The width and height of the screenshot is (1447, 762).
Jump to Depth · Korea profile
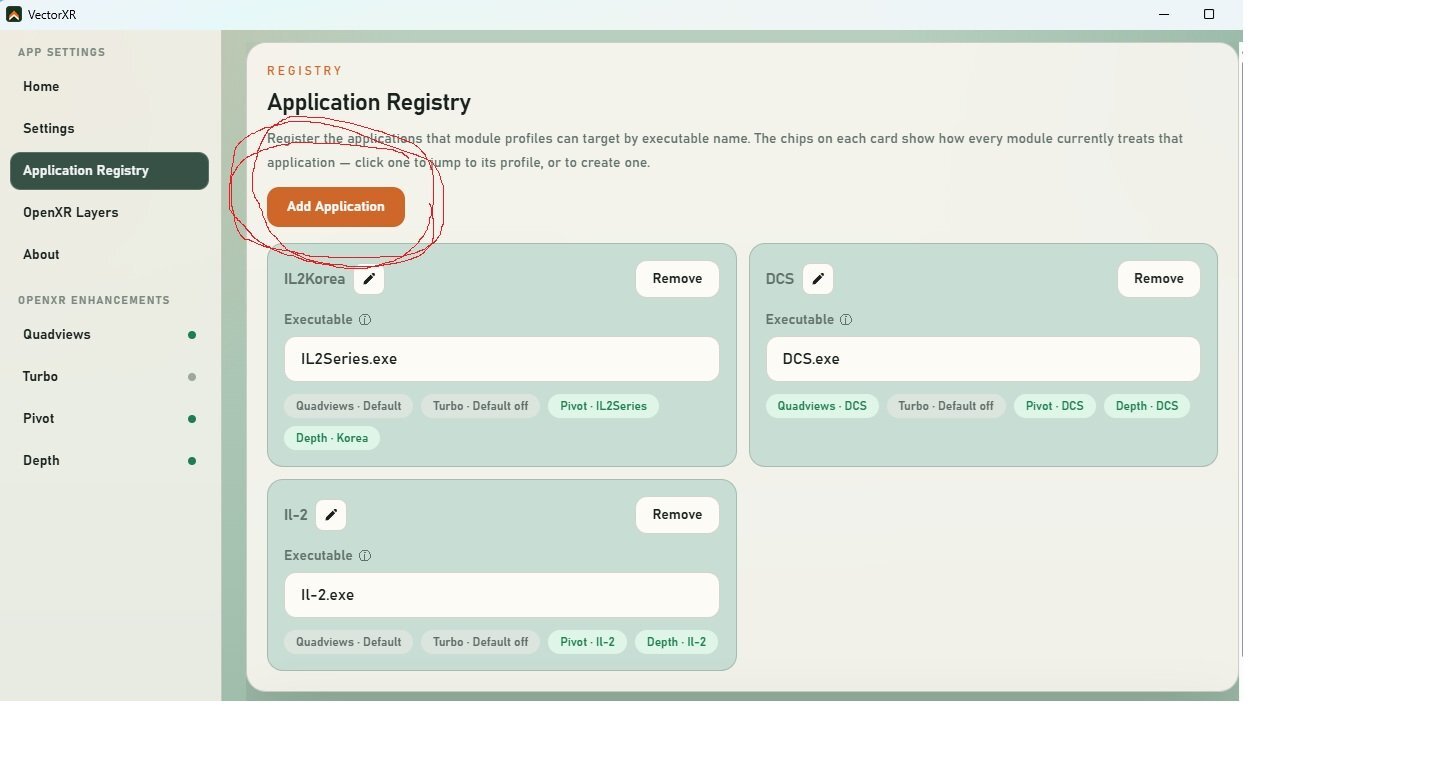(x=332, y=438)
